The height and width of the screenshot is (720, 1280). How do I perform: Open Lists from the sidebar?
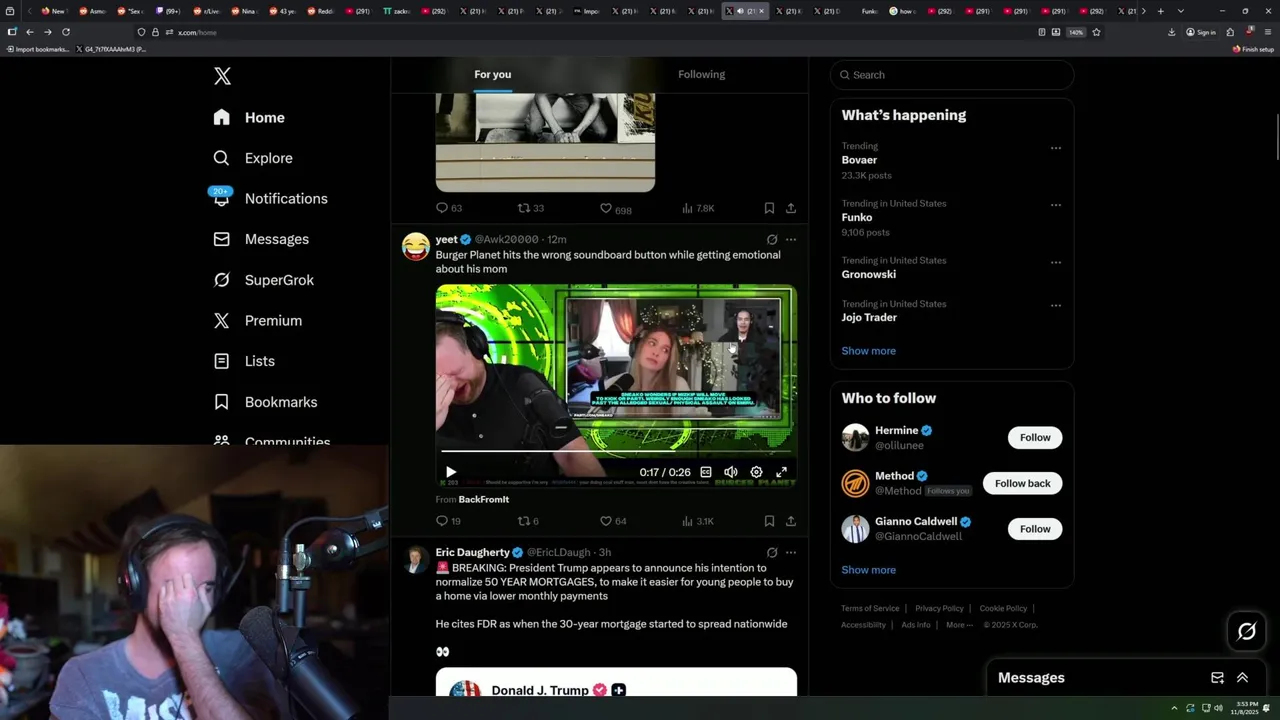point(245,361)
